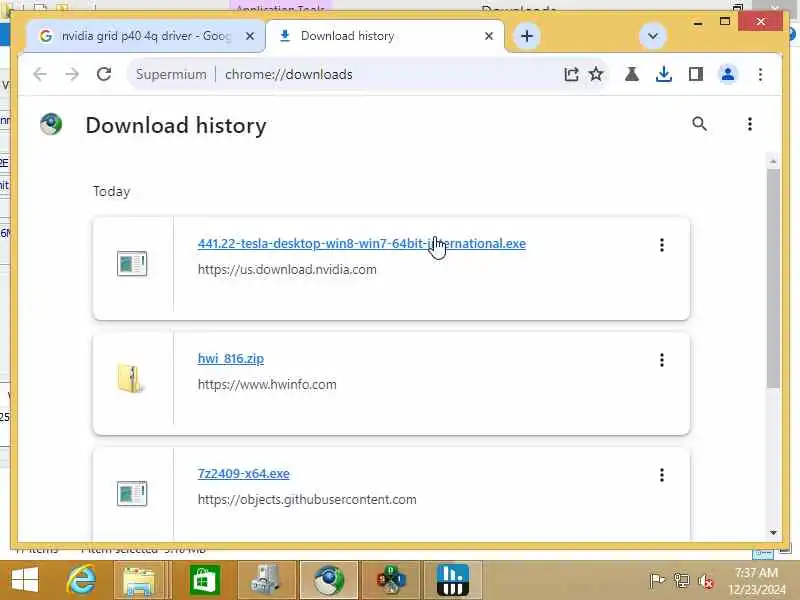Open more actions for 7z2409-x64.exe
Screen dimensions: 800x600
pyautogui.click(x=662, y=475)
